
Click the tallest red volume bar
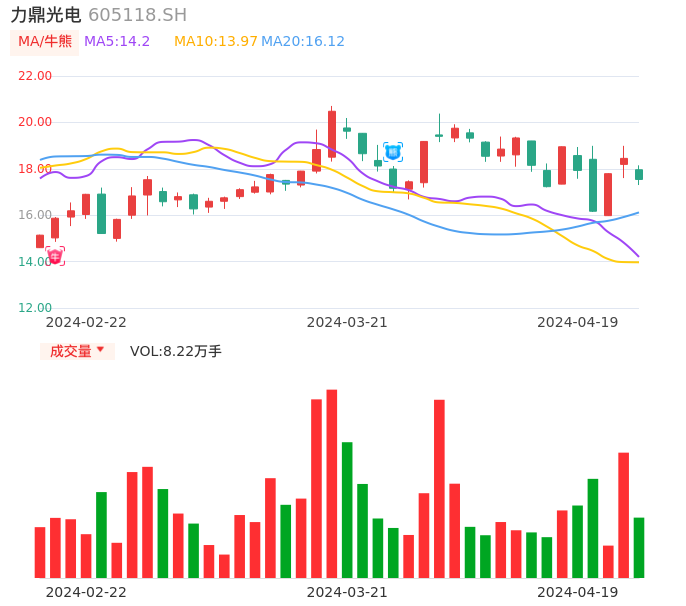pos(332,484)
